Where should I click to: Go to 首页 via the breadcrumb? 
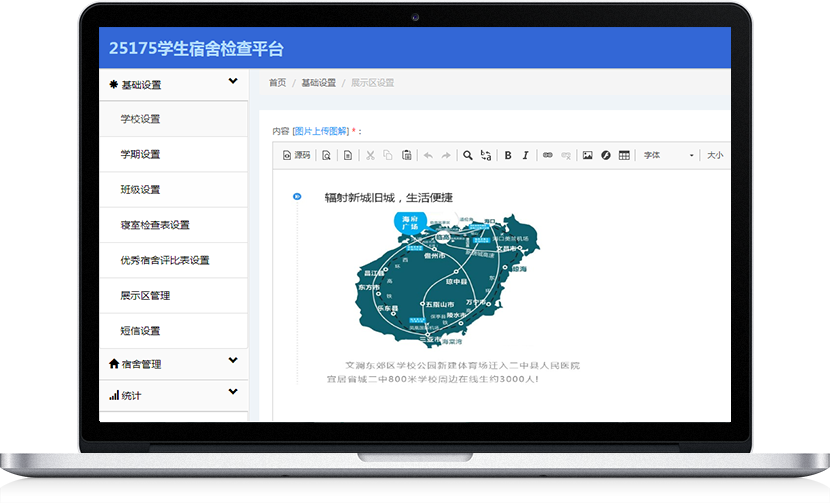point(277,83)
